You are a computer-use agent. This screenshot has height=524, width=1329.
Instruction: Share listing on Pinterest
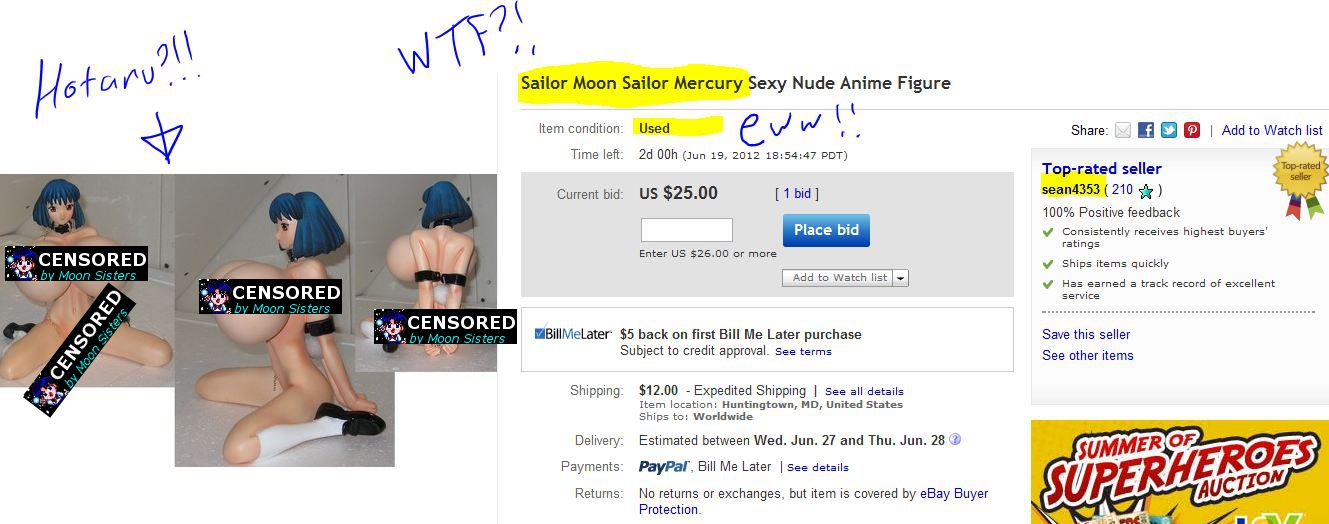pyautogui.click(x=1192, y=130)
